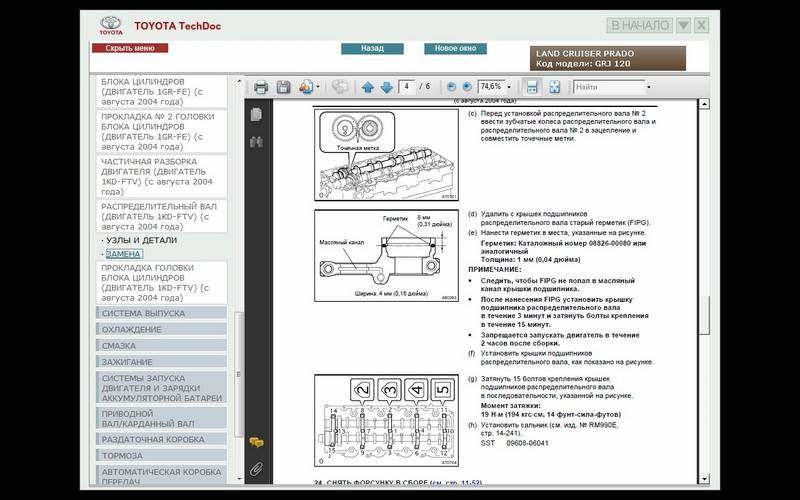Toggle scrolling page mode icon
The width and height of the screenshot is (800, 500).
click(x=532, y=87)
